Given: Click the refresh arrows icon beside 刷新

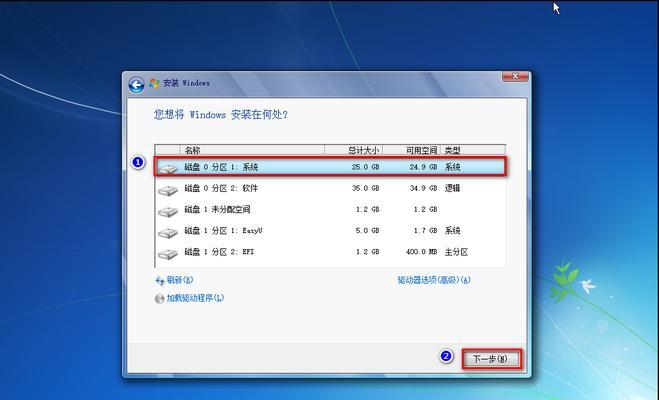Looking at the screenshot, I should pyautogui.click(x=160, y=281).
